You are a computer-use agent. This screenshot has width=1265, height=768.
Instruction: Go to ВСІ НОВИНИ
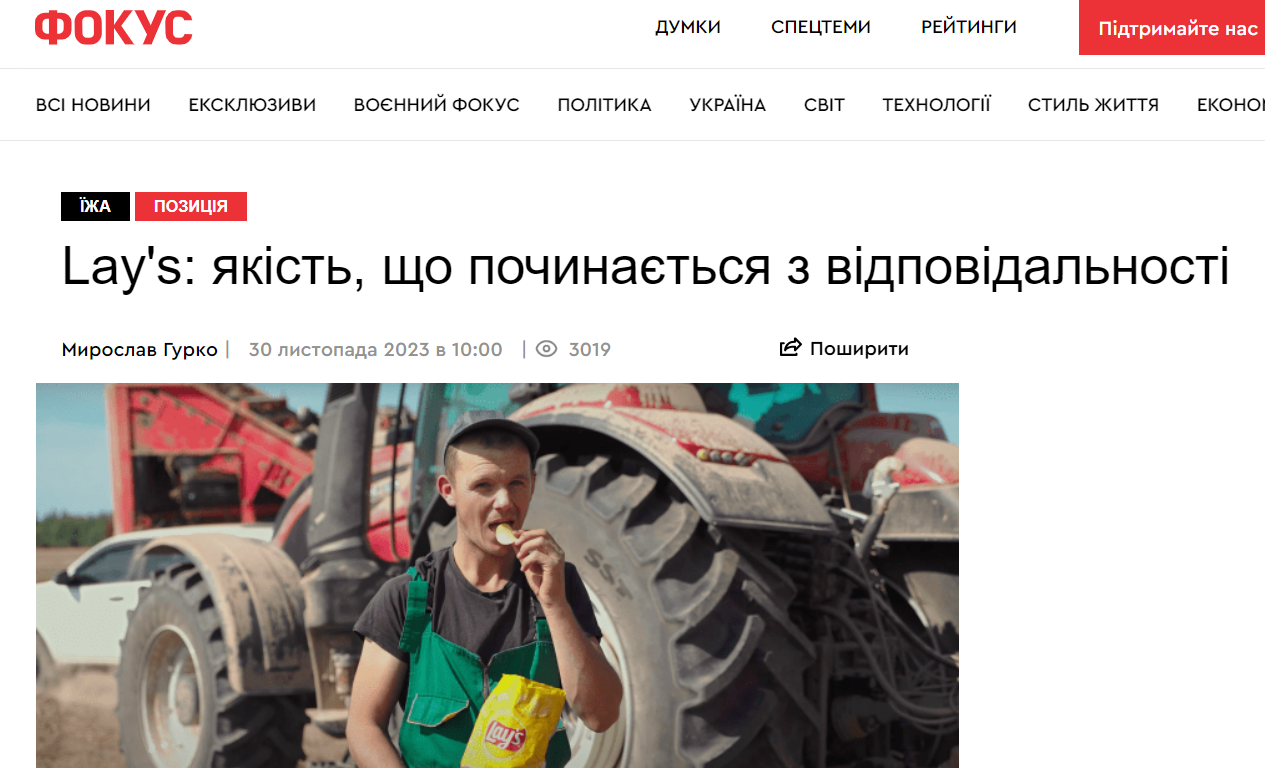[93, 105]
